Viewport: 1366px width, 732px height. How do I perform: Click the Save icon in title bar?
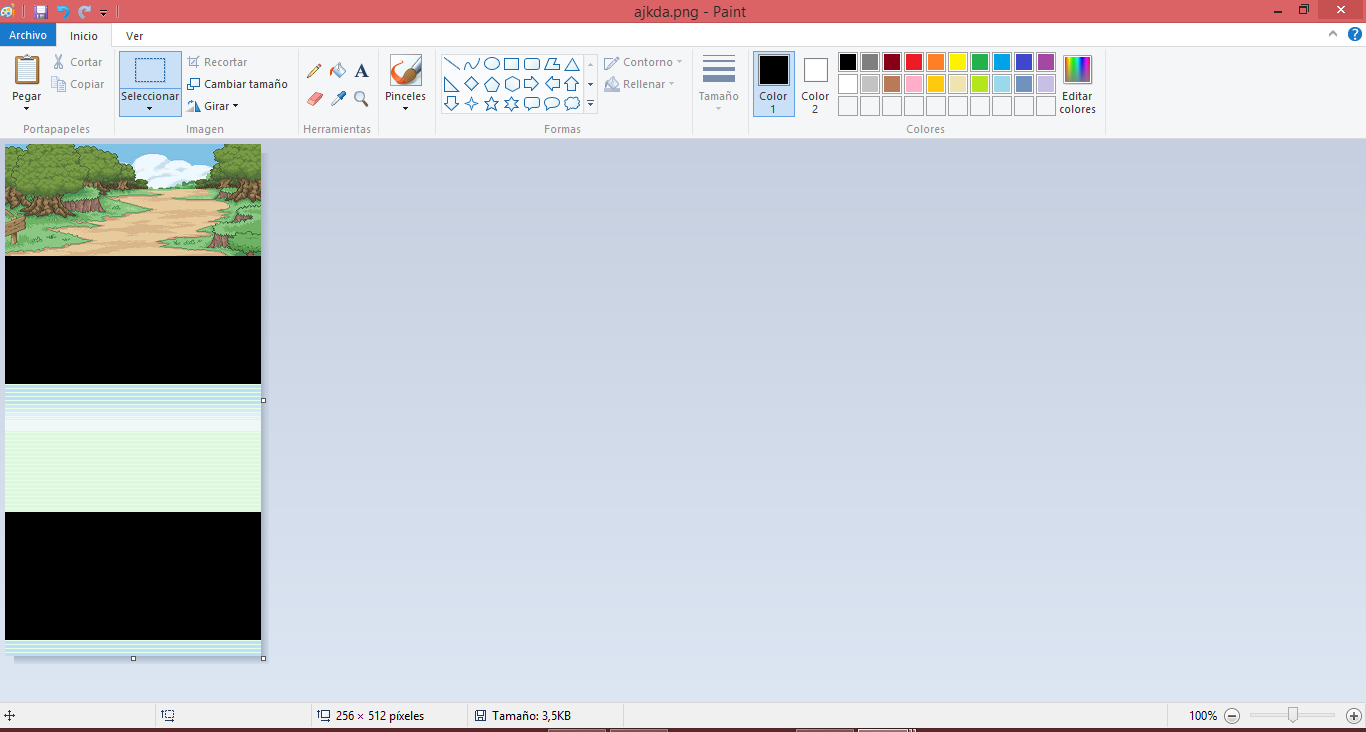pyautogui.click(x=41, y=12)
